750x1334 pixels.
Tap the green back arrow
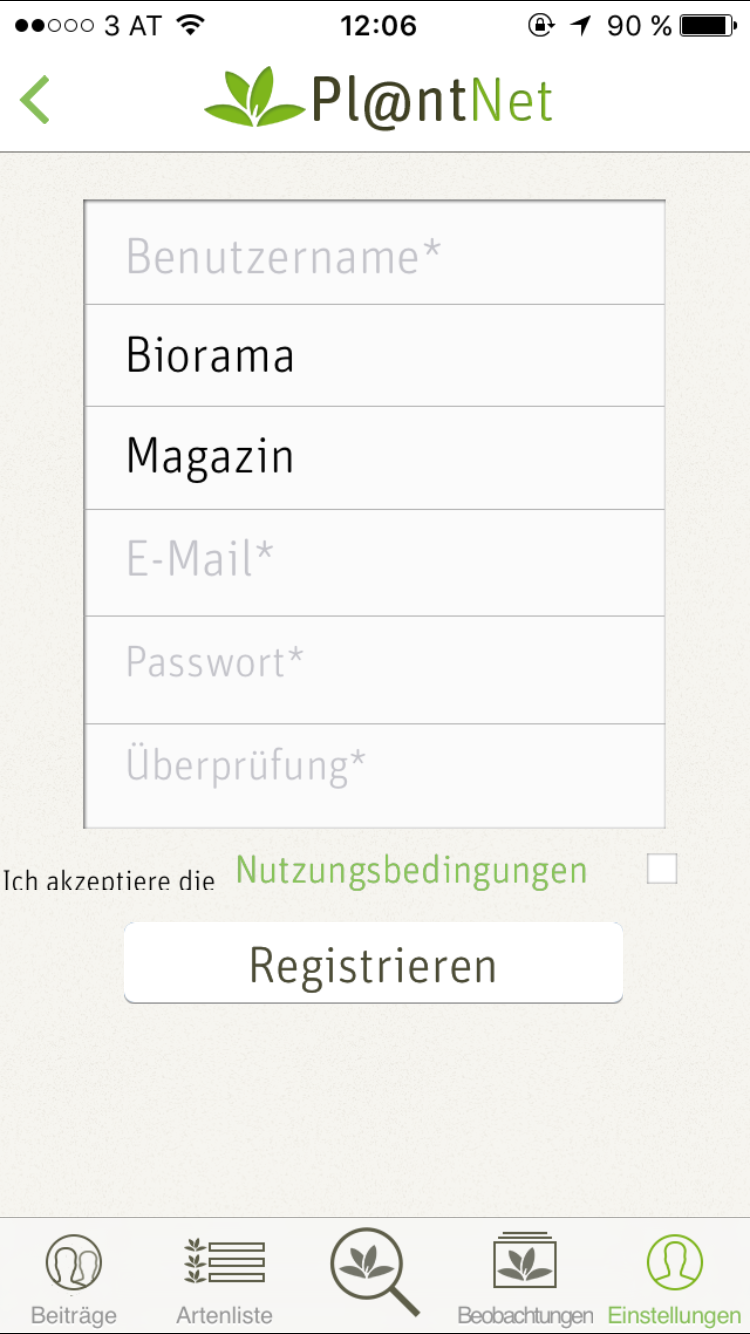pyautogui.click(x=35, y=100)
